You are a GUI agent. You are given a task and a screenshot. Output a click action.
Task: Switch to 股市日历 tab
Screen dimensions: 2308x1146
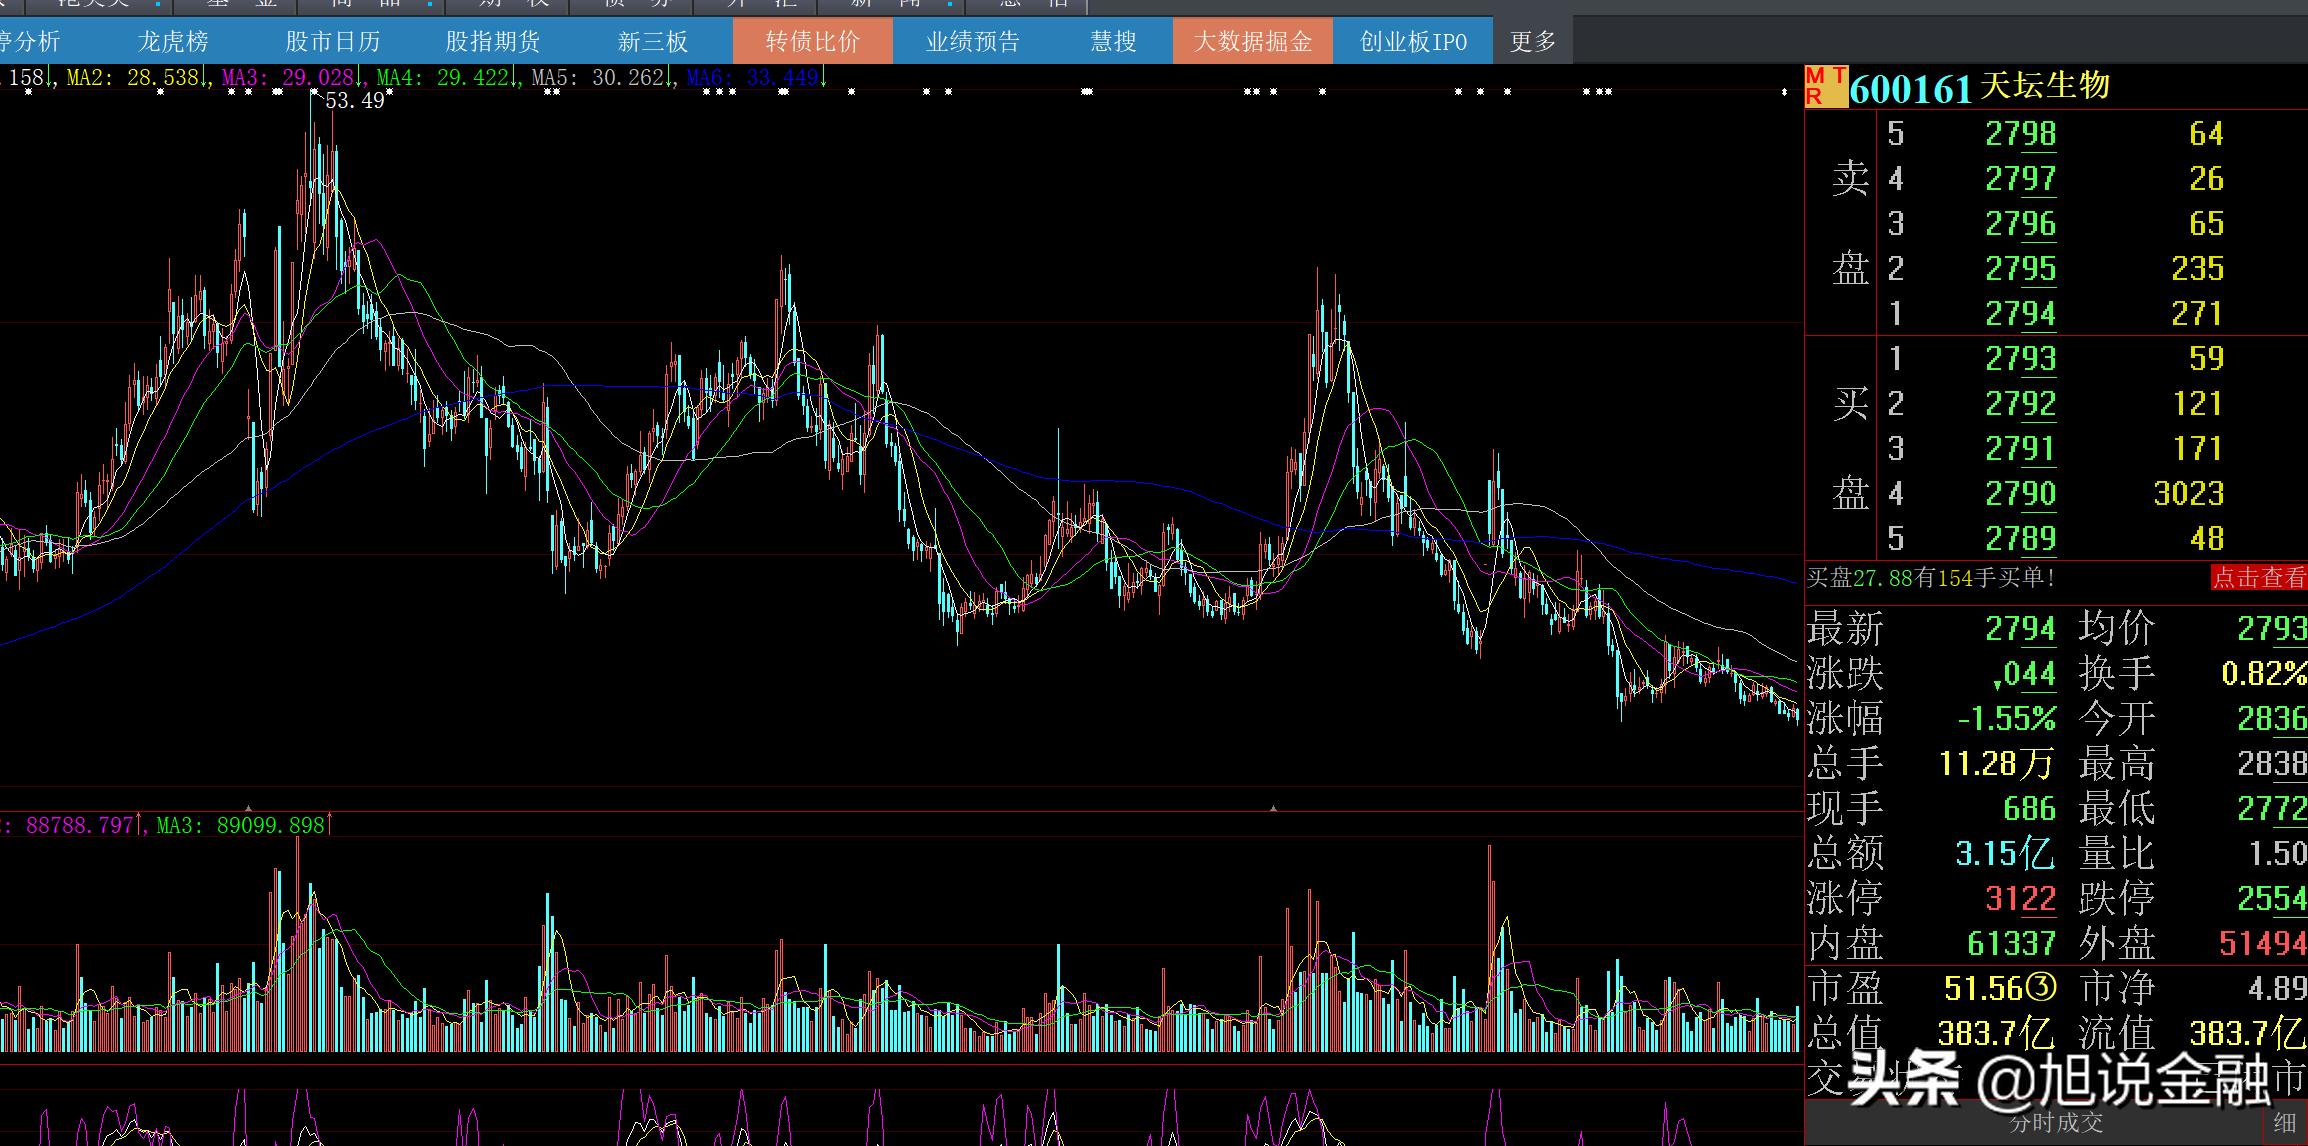(332, 41)
